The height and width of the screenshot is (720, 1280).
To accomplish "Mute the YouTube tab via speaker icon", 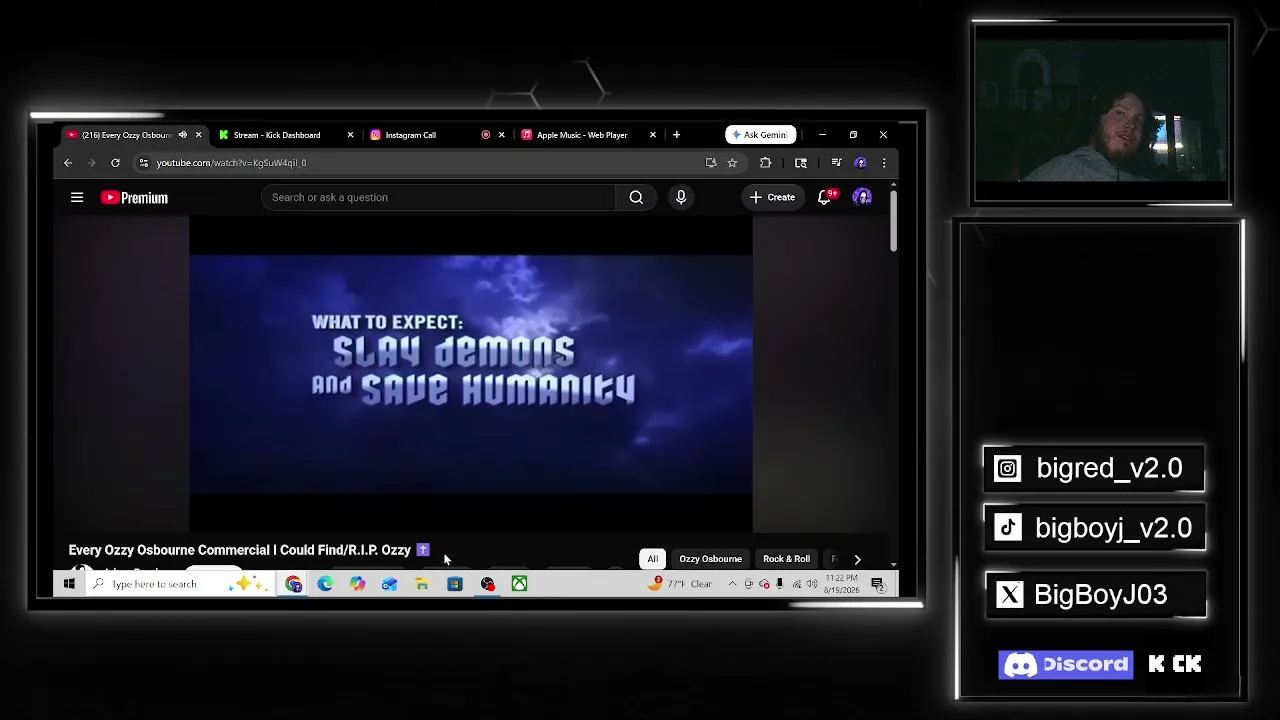I will pyautogui.click(x=182, y=135).
